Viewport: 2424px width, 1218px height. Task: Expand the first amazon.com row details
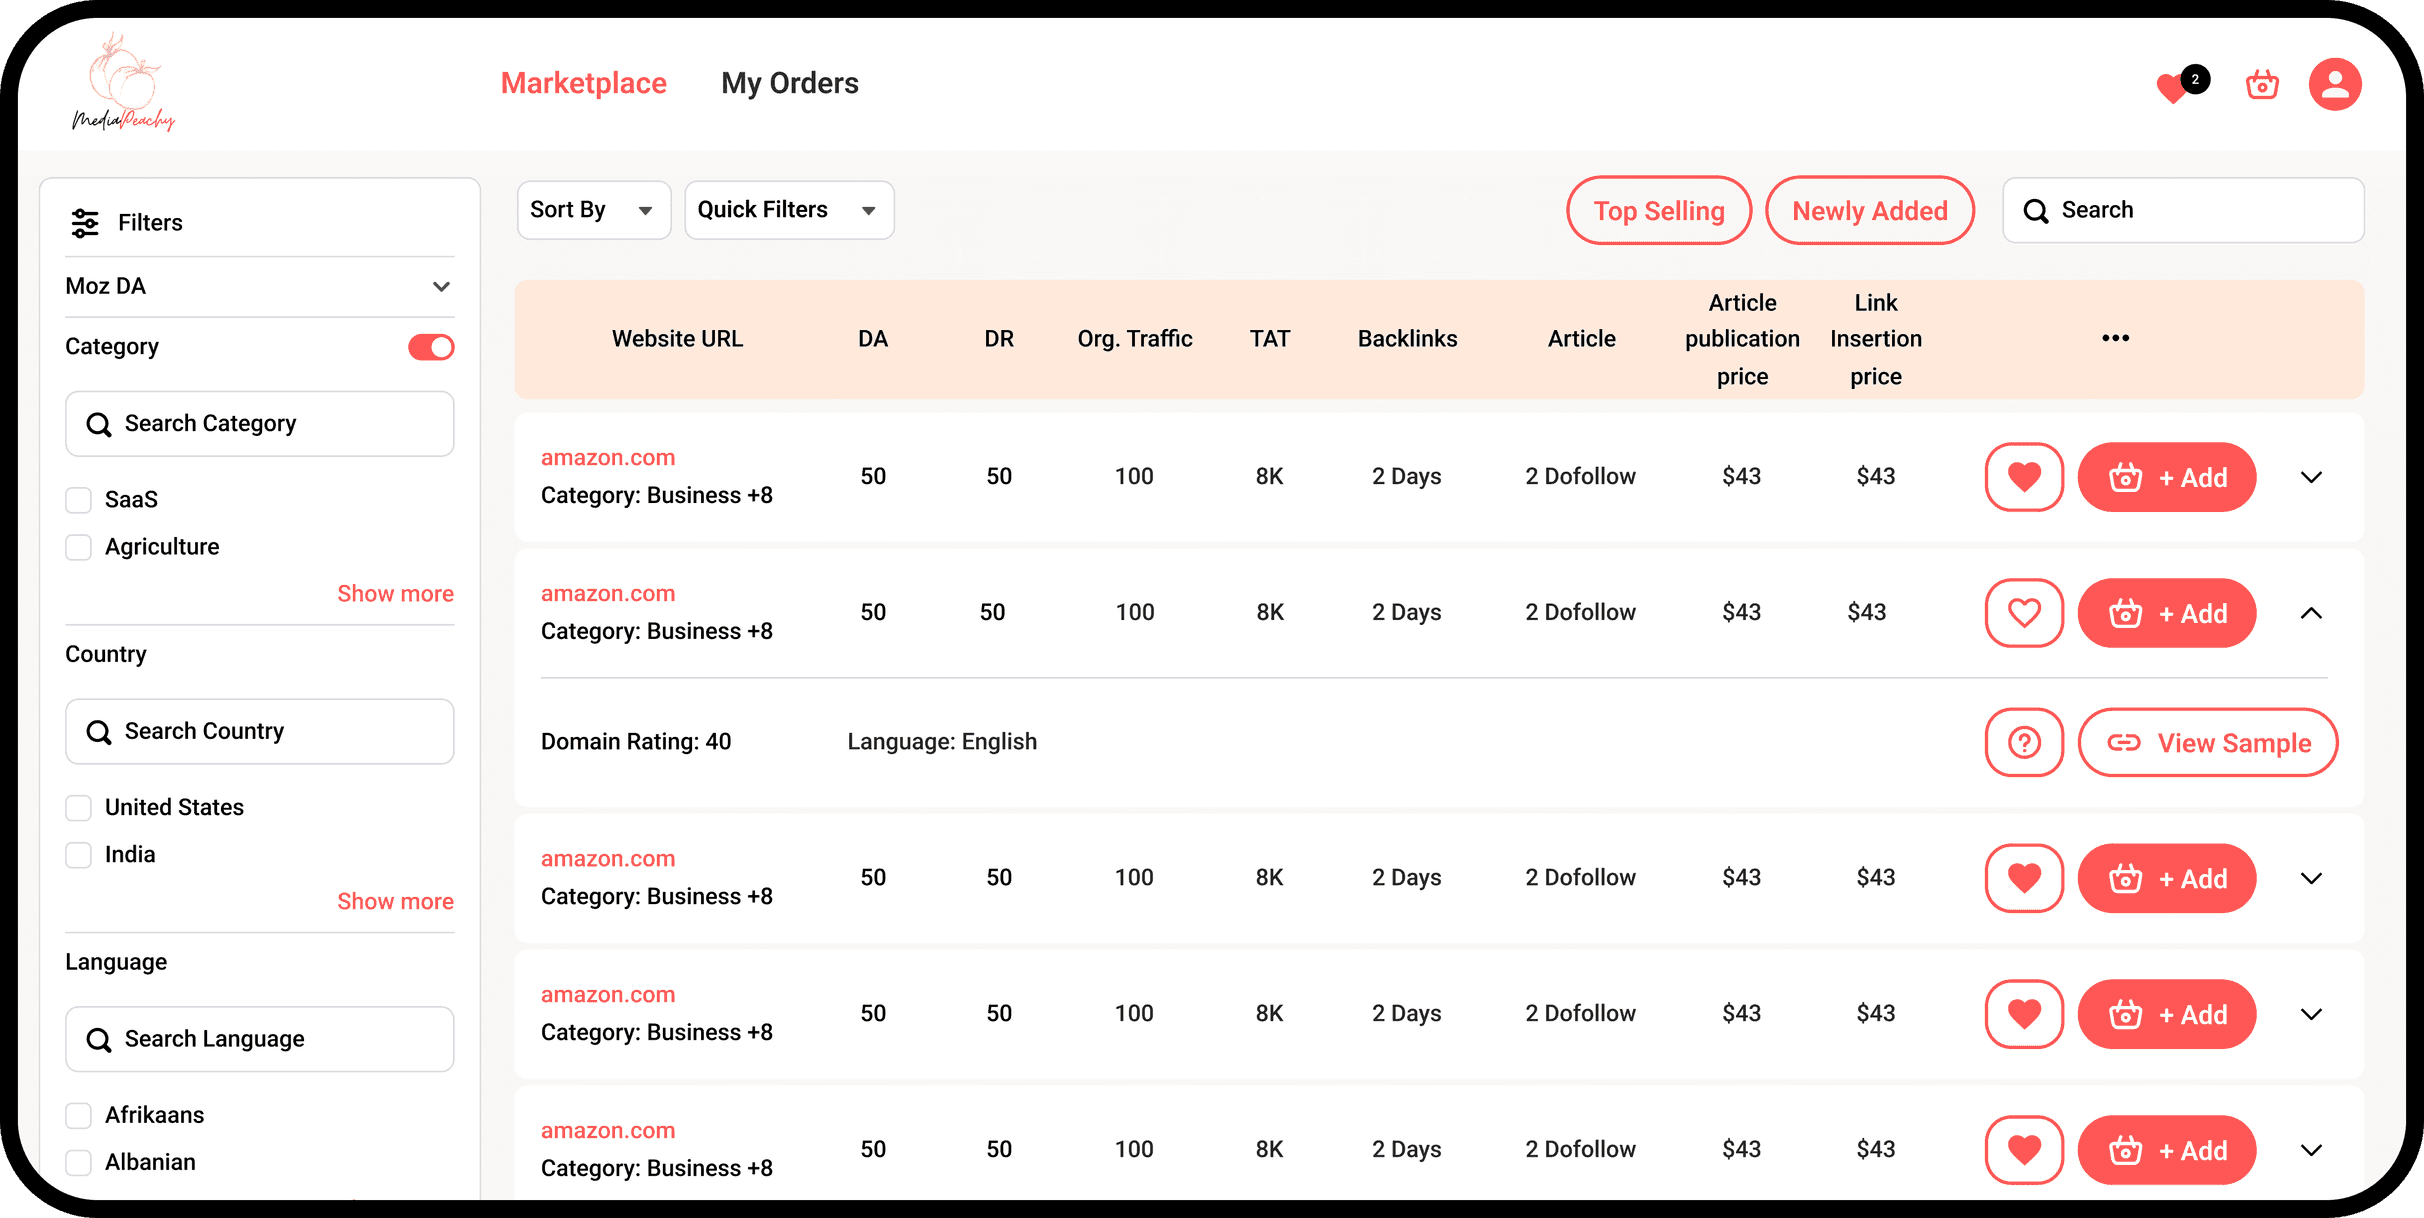tap(2311, 477)
